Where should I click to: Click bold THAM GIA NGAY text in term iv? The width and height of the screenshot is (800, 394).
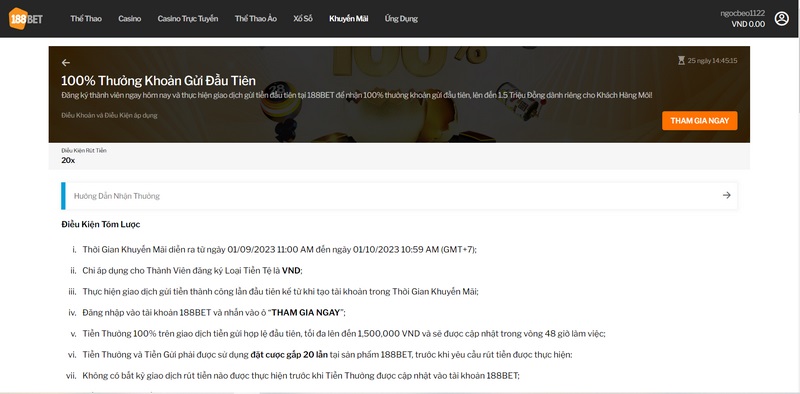pyautogui.click(x=306, y=312)
